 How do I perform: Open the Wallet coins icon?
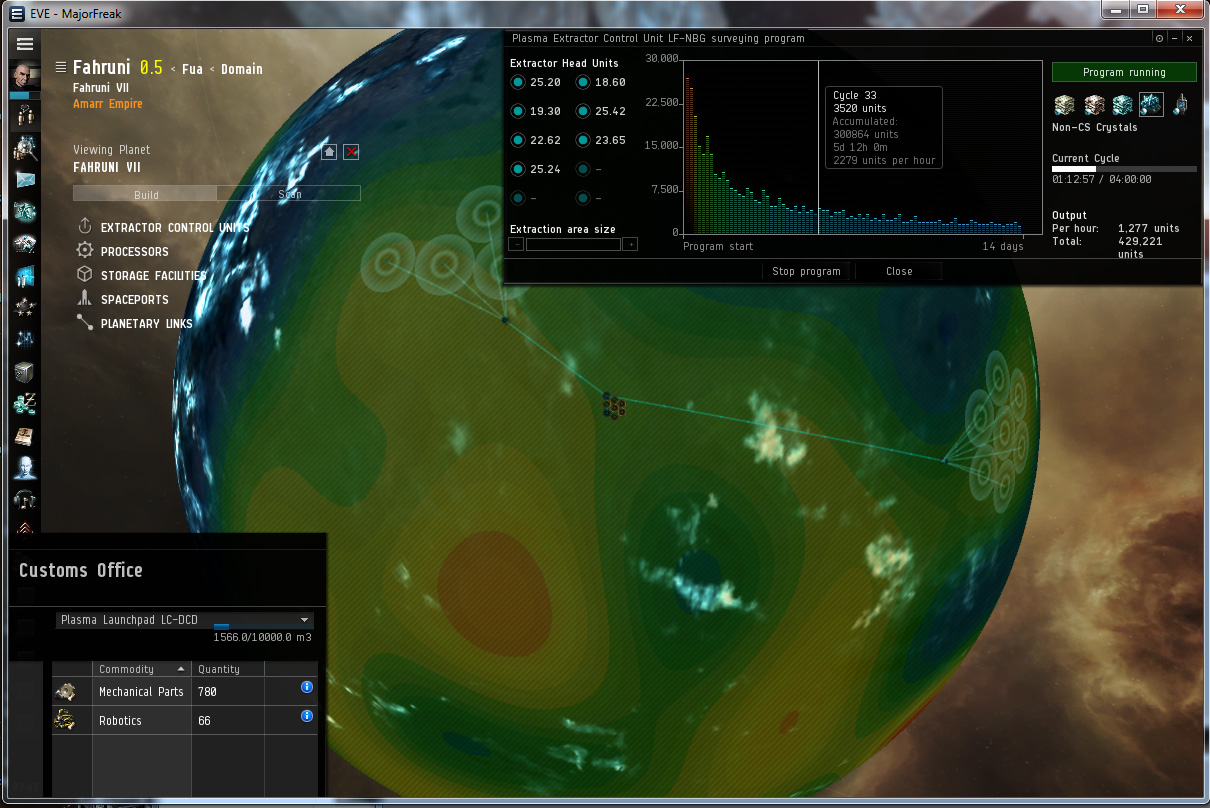25,404
